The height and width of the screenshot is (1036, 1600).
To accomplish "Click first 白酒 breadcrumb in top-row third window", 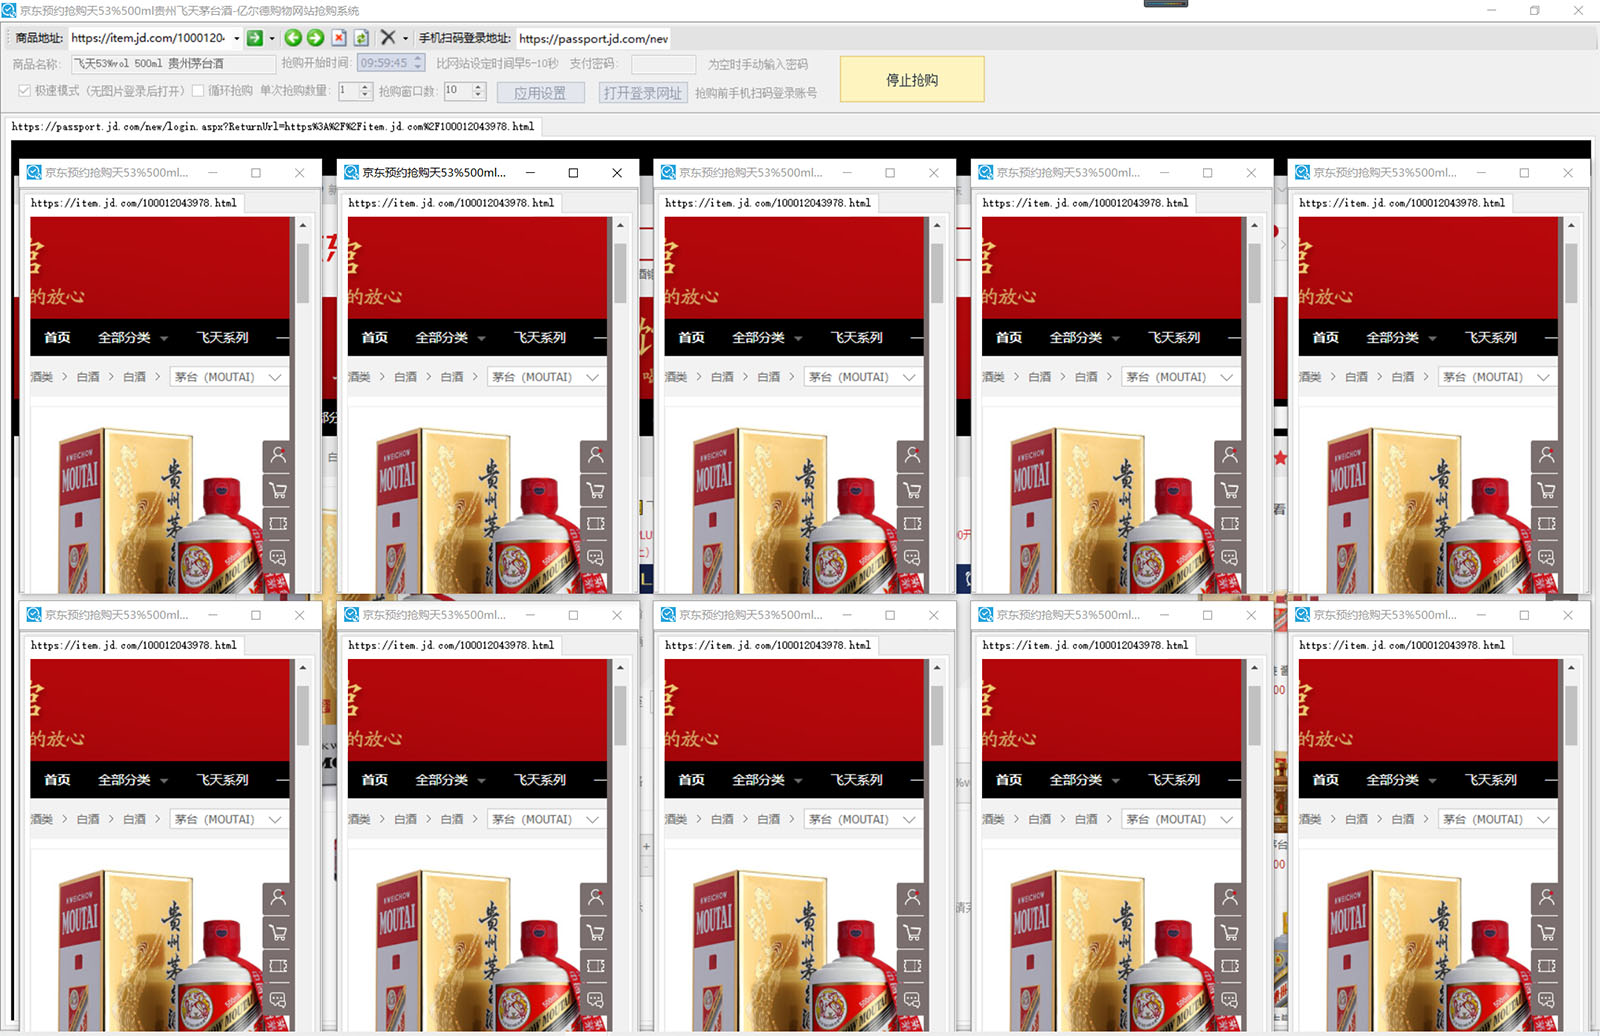I will pyautogui.click(x=722, y=377).
